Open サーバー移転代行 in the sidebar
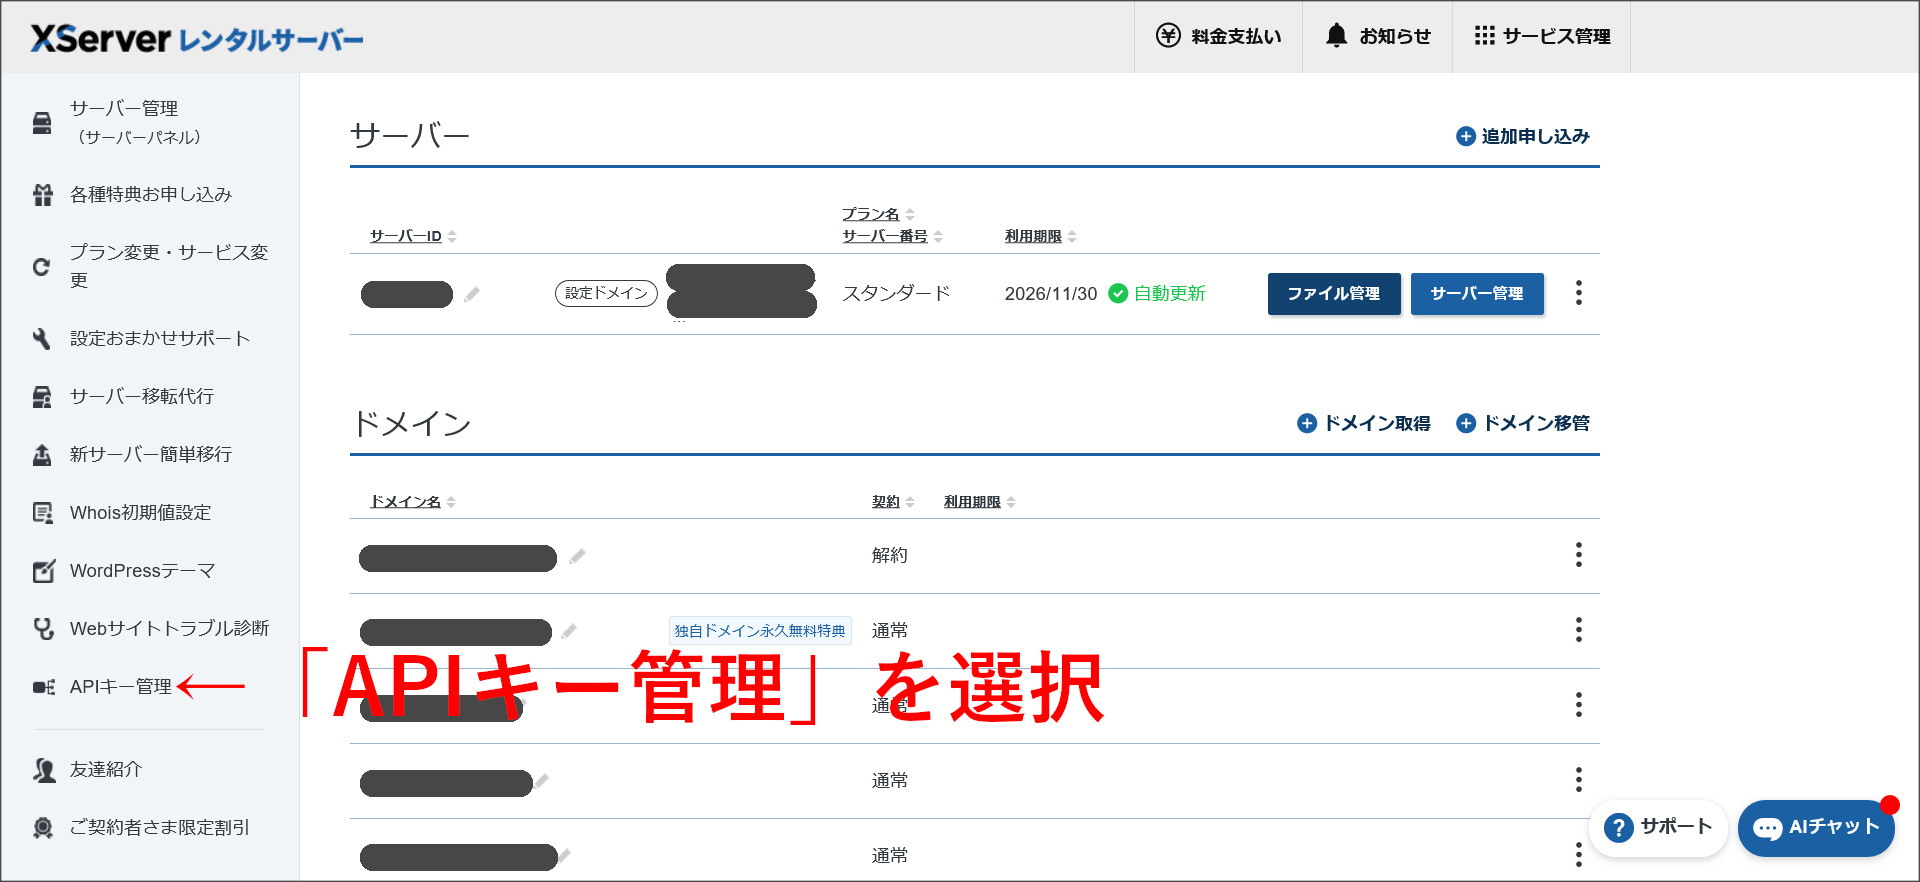 click(x=141, y=396)
